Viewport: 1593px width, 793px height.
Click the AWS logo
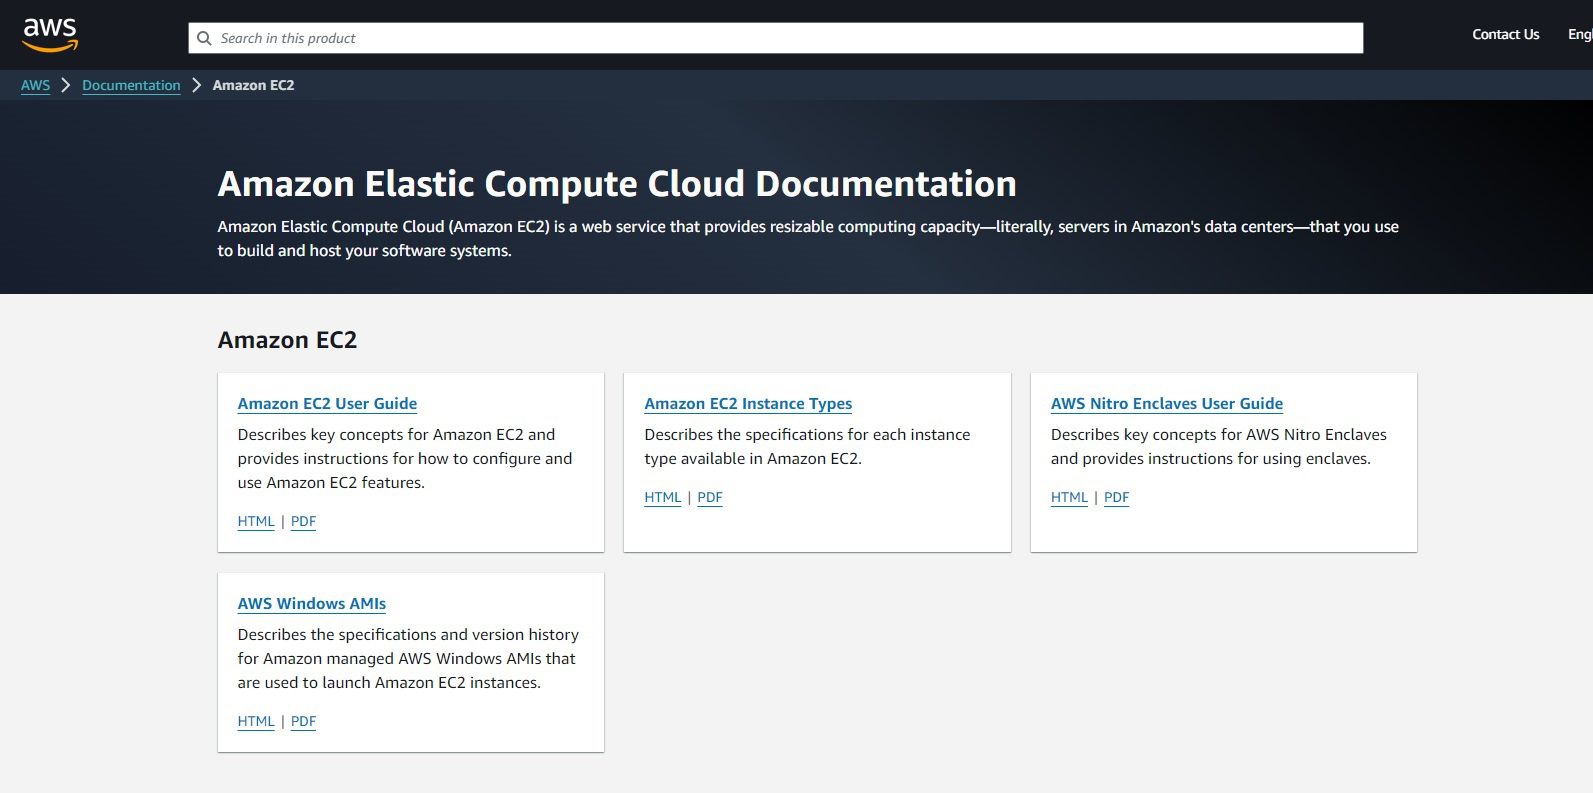(x=50, y=35)
